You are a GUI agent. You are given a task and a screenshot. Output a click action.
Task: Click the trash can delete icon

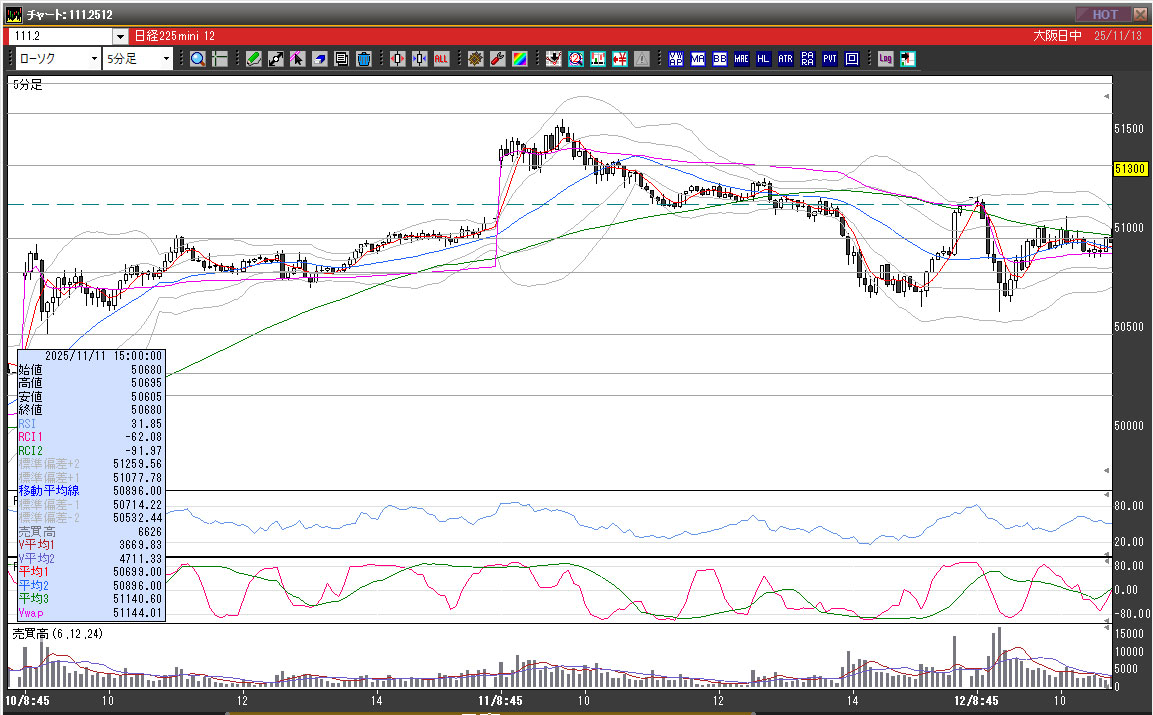[363, 59]
